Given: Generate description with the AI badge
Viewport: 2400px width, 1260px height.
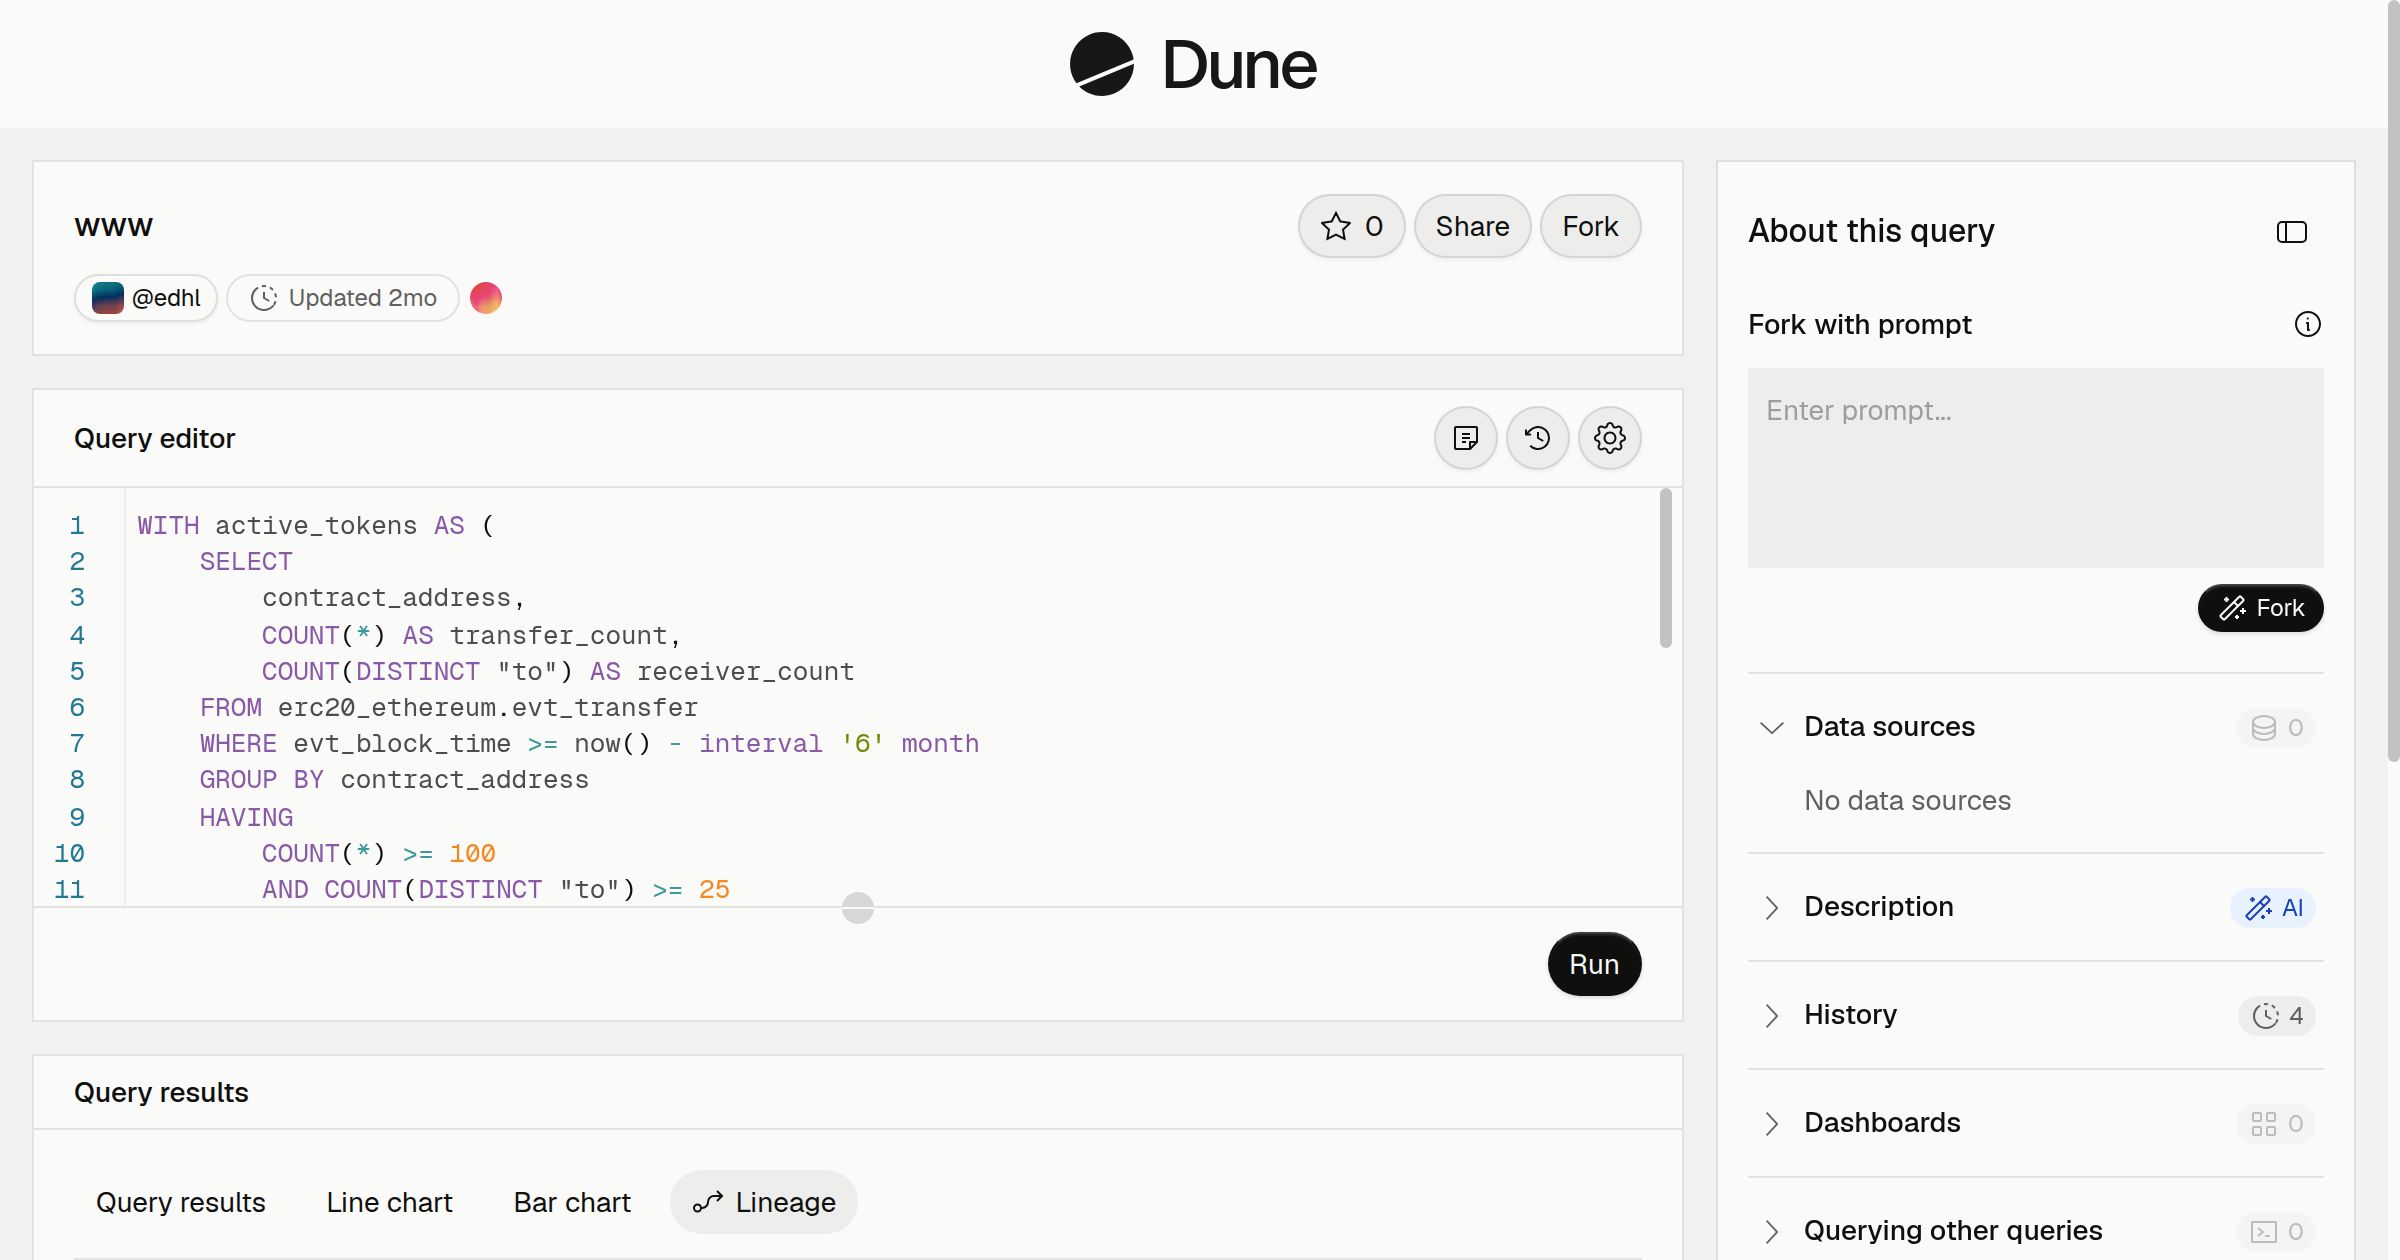Looking at the screenshot, I should 2273,908.
